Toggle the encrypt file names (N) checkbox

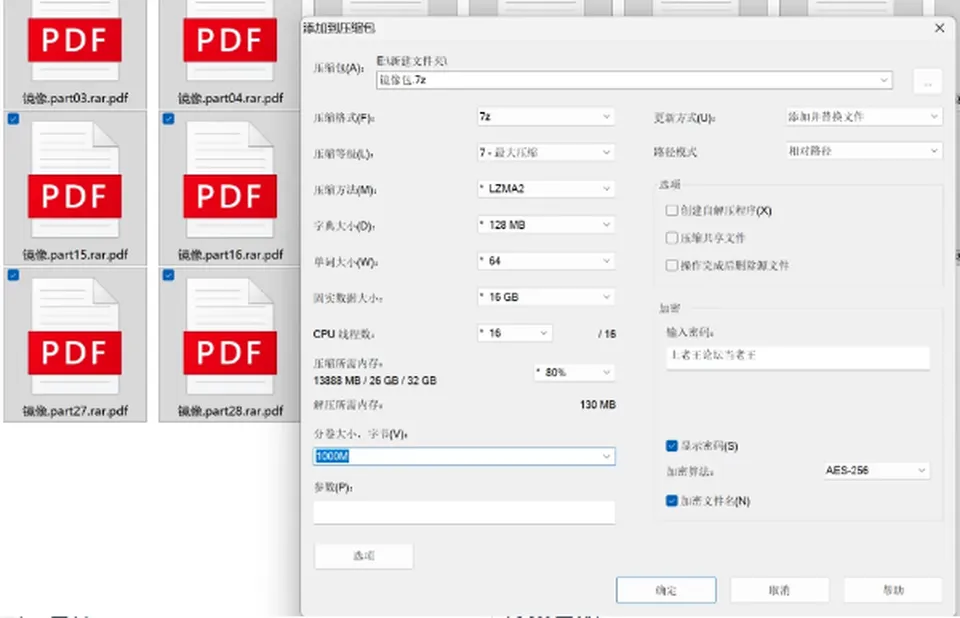tap(672, 501)
